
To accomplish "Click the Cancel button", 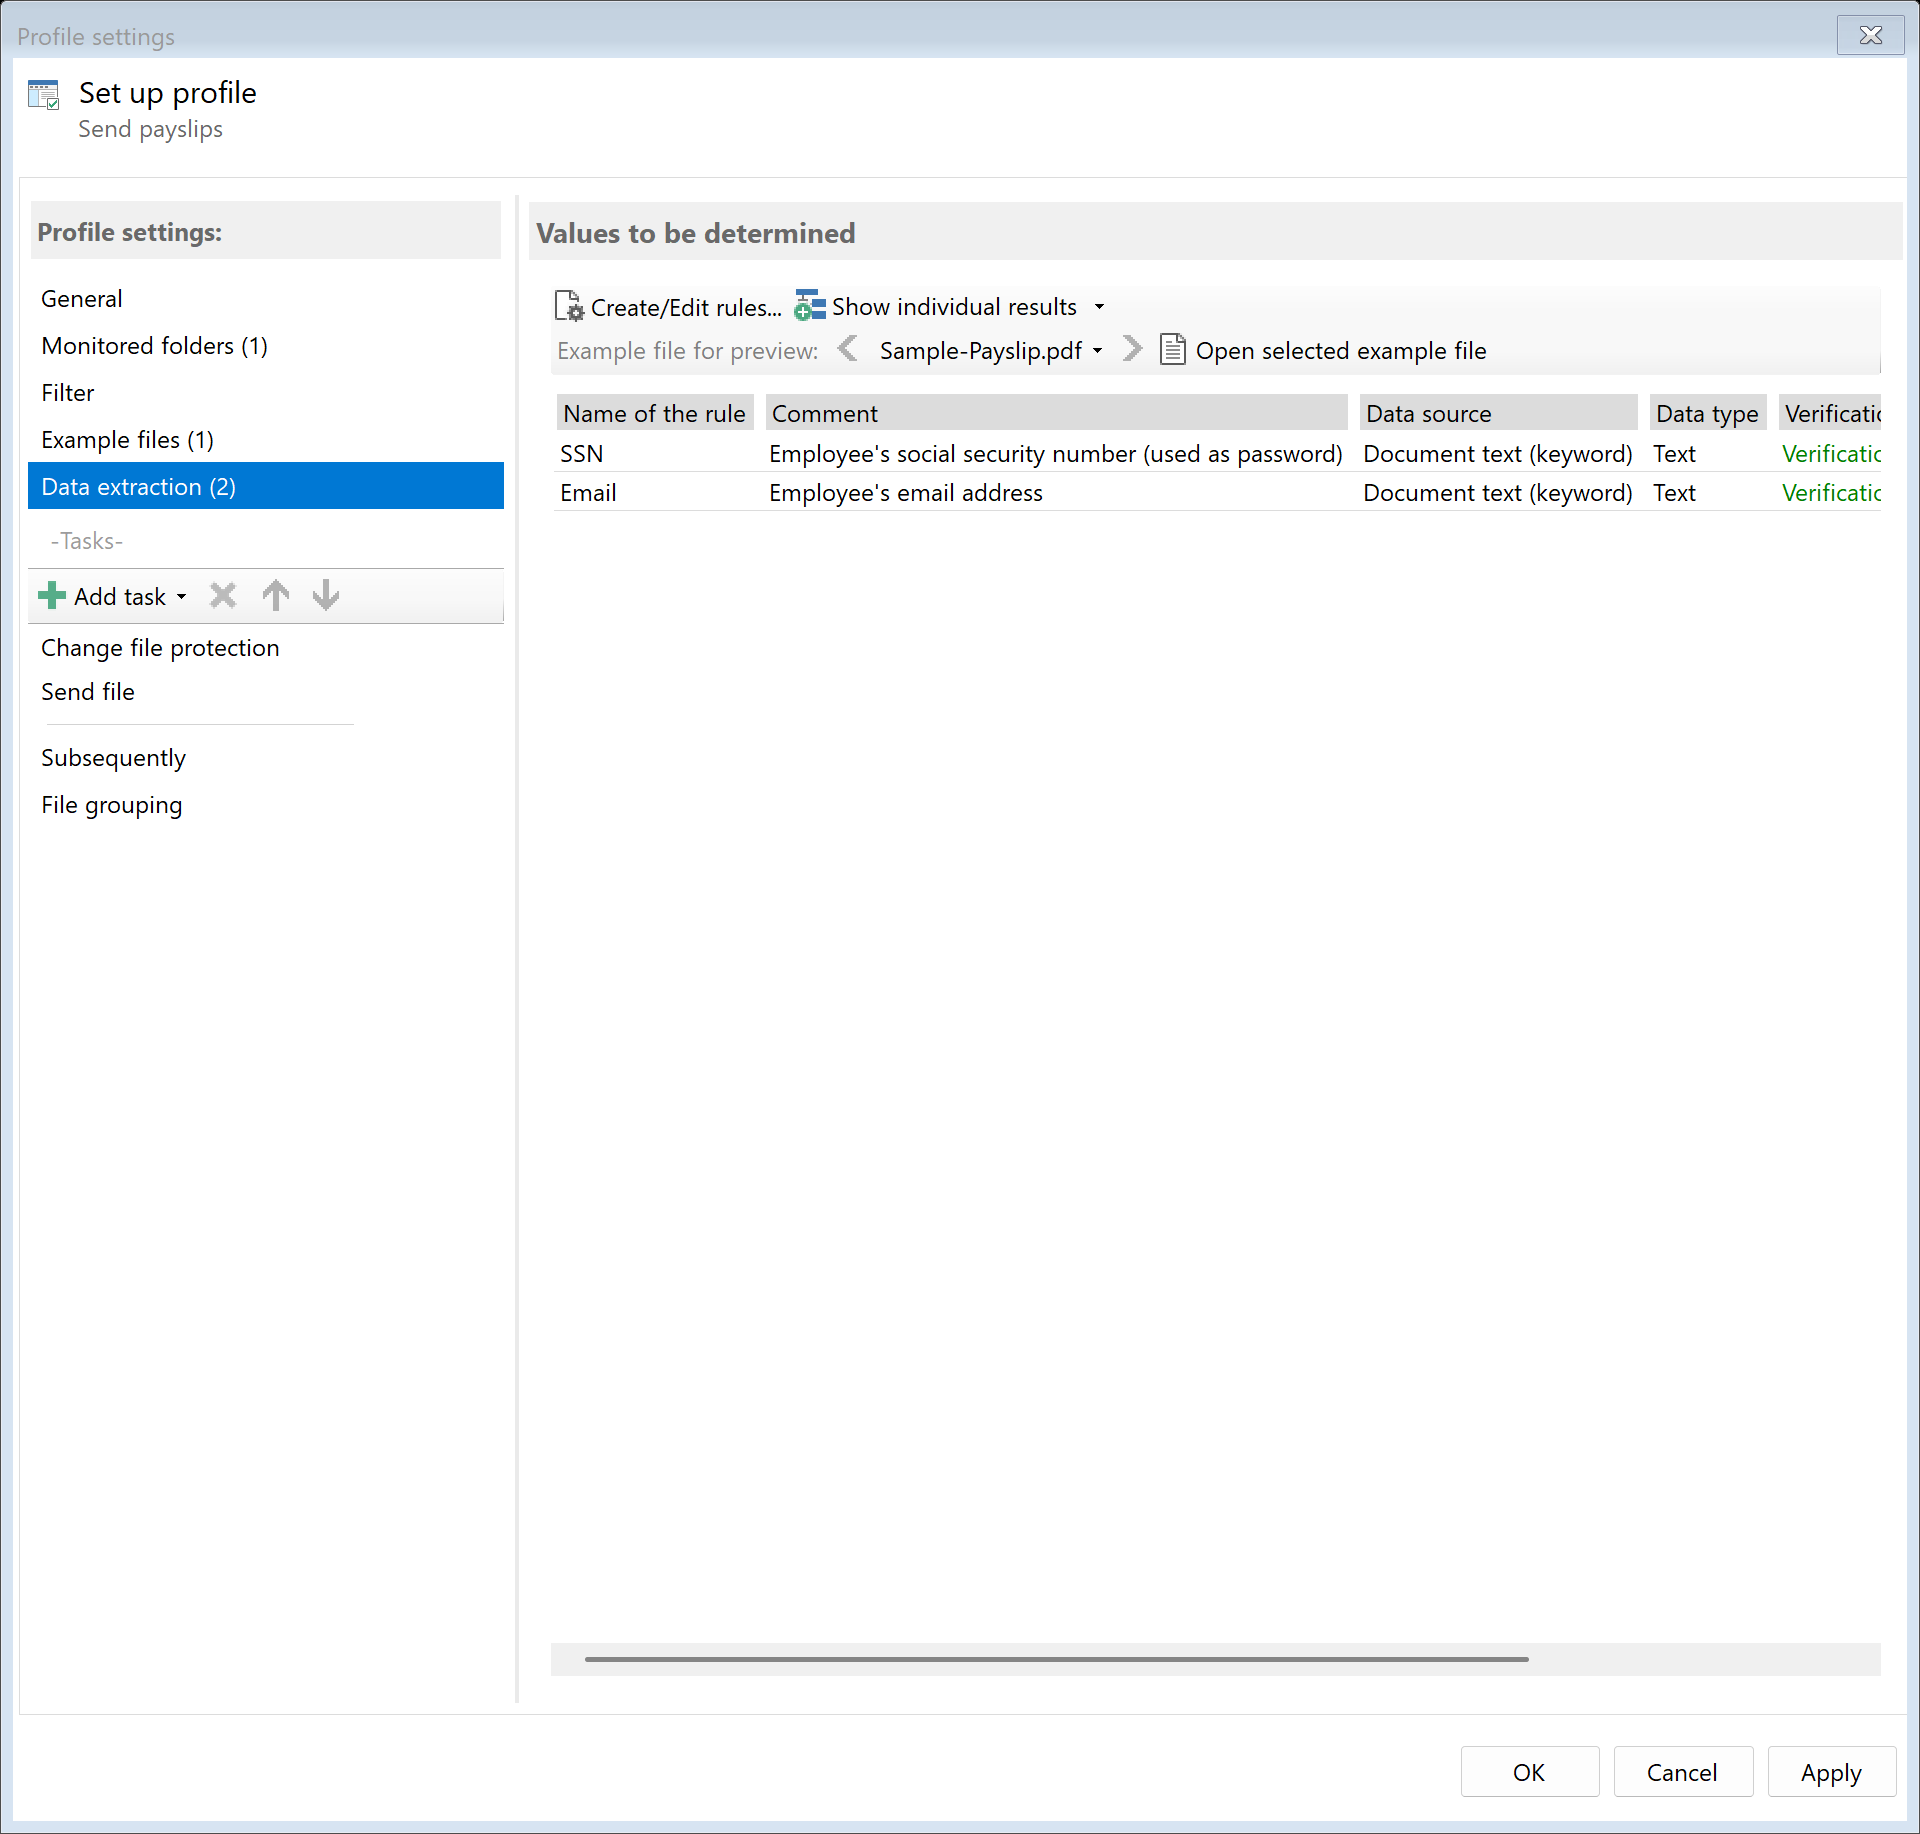I will click(x=1681, y=1771).
